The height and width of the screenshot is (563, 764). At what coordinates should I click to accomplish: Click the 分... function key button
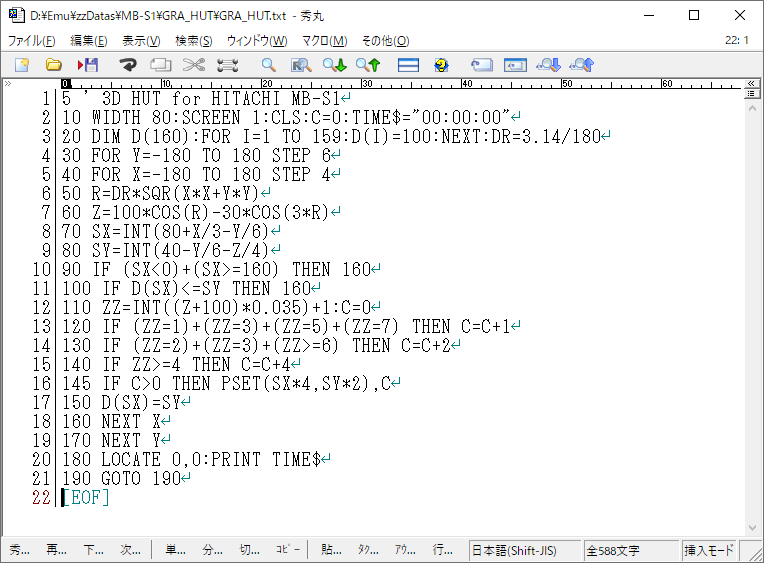tap(212, 550)
